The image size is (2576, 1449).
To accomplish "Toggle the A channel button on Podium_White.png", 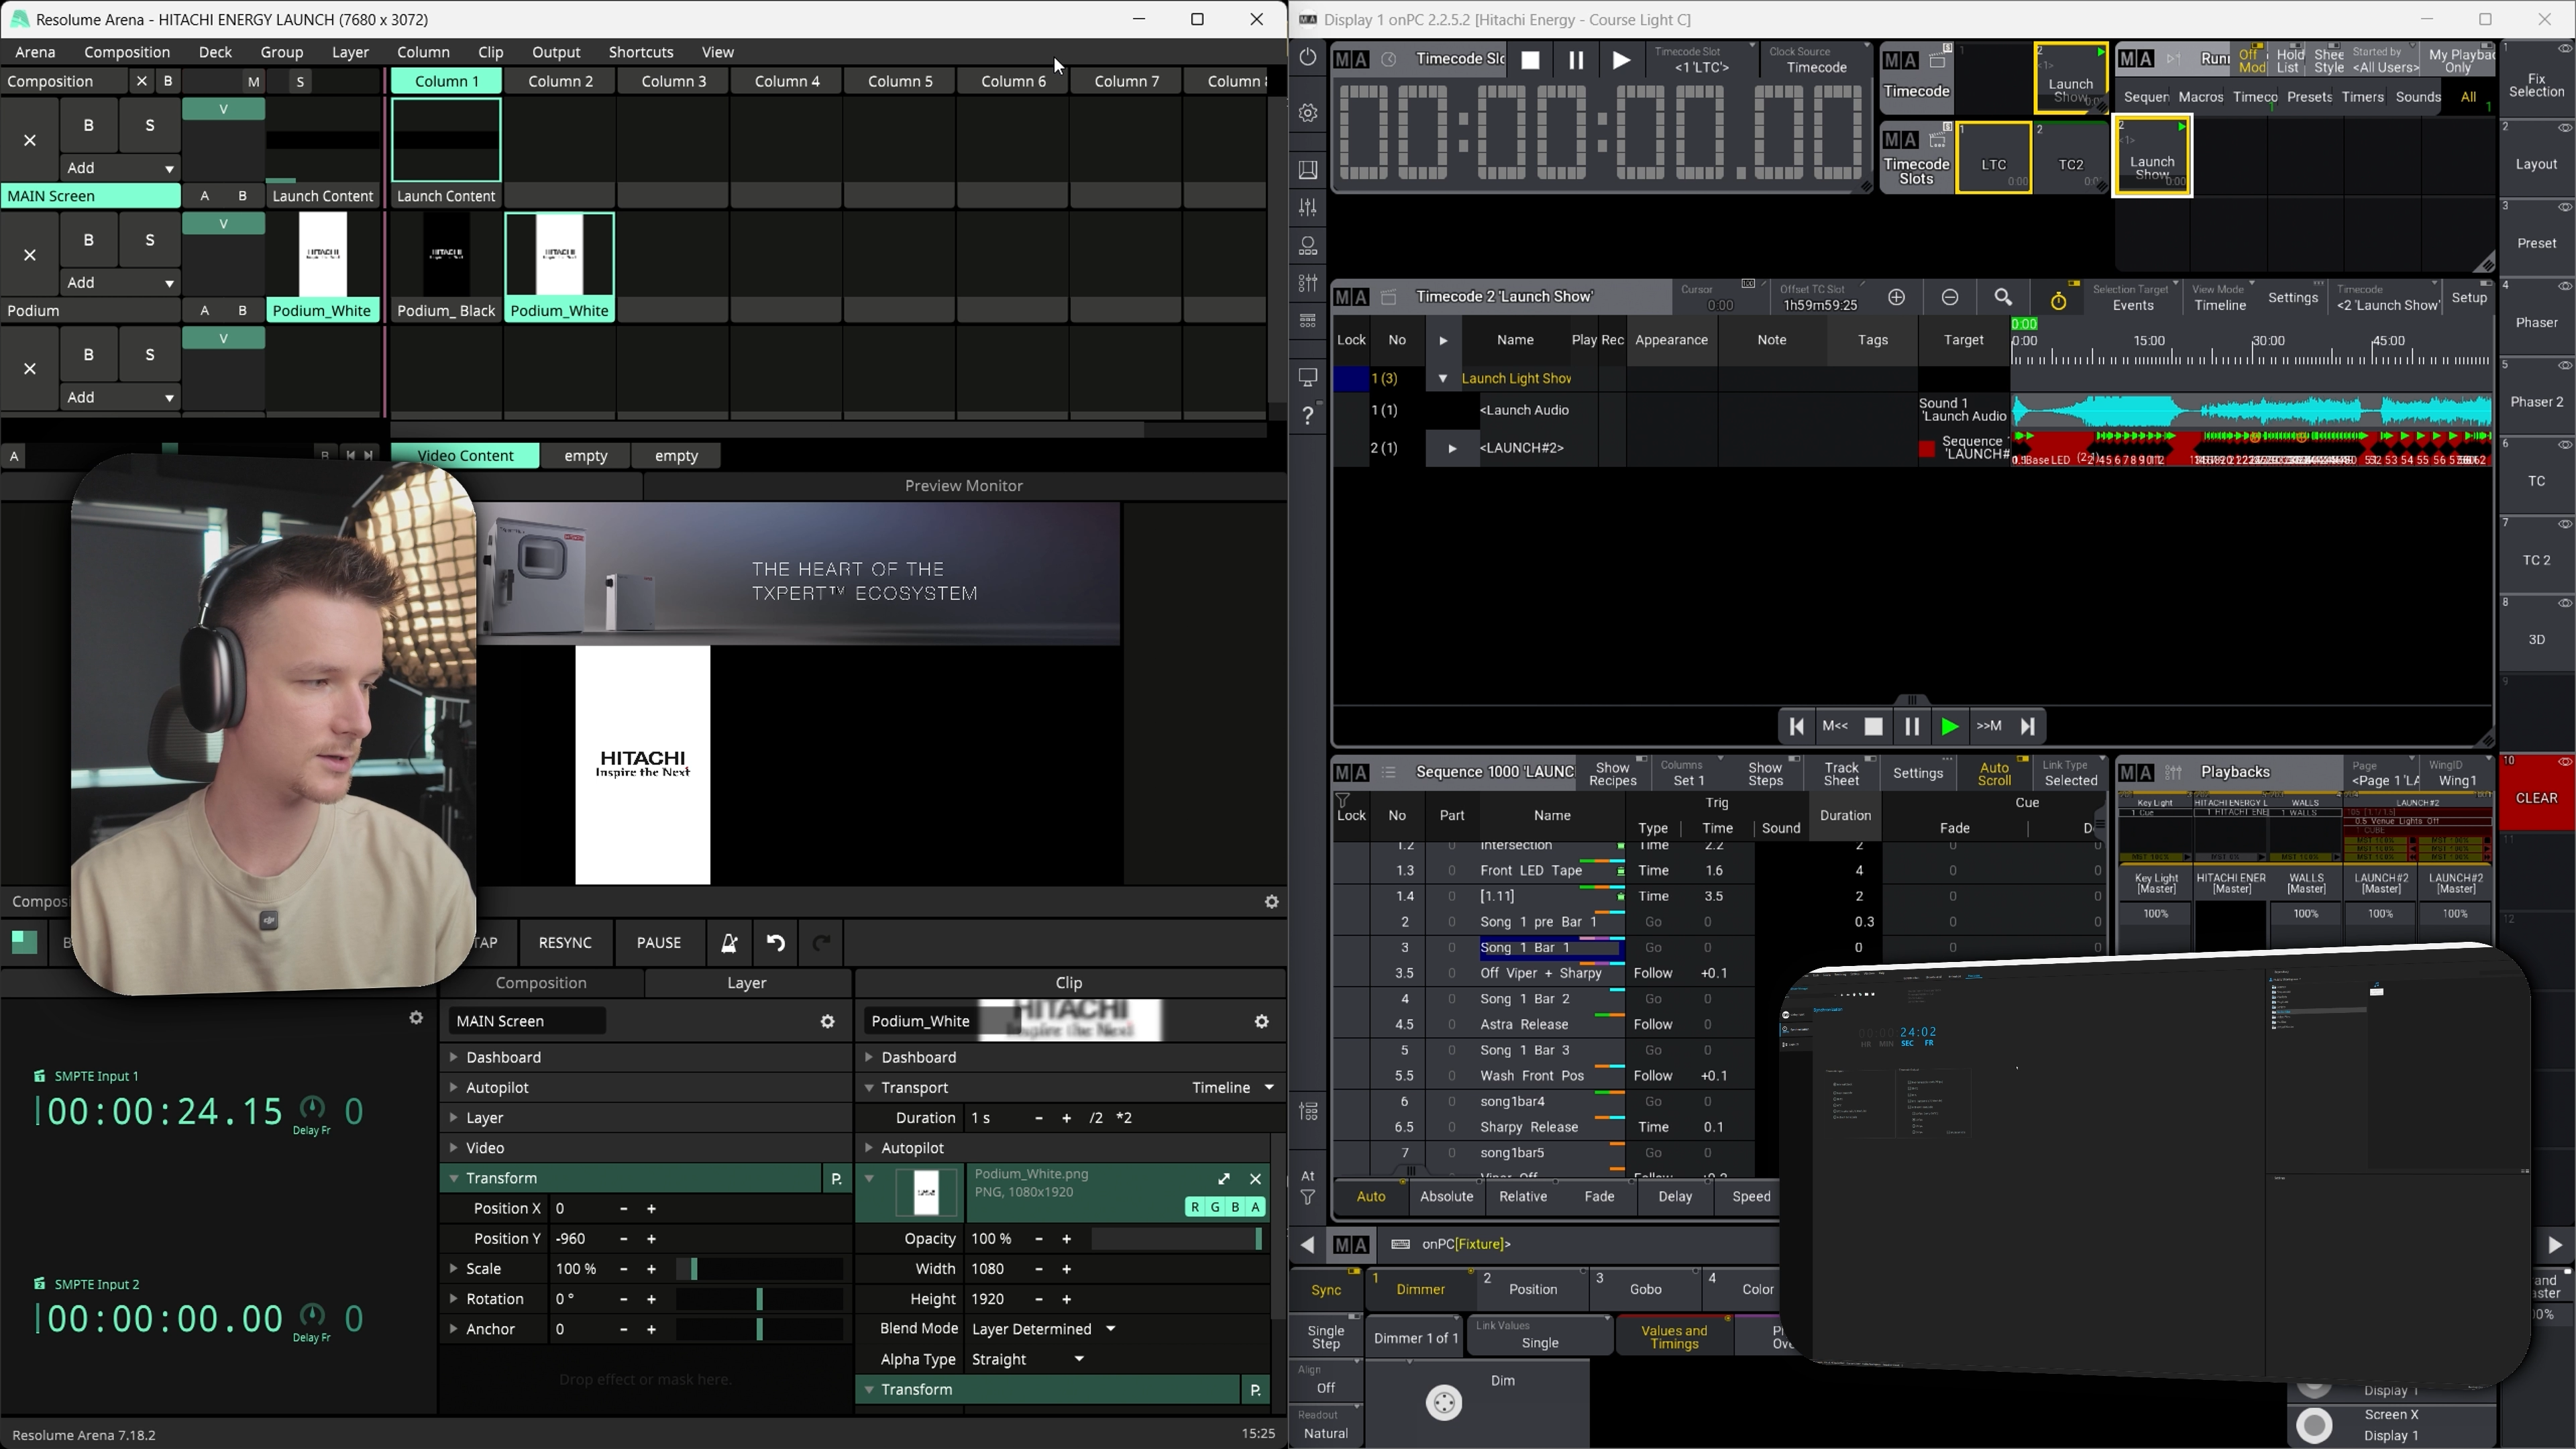I will 1255,1207.
